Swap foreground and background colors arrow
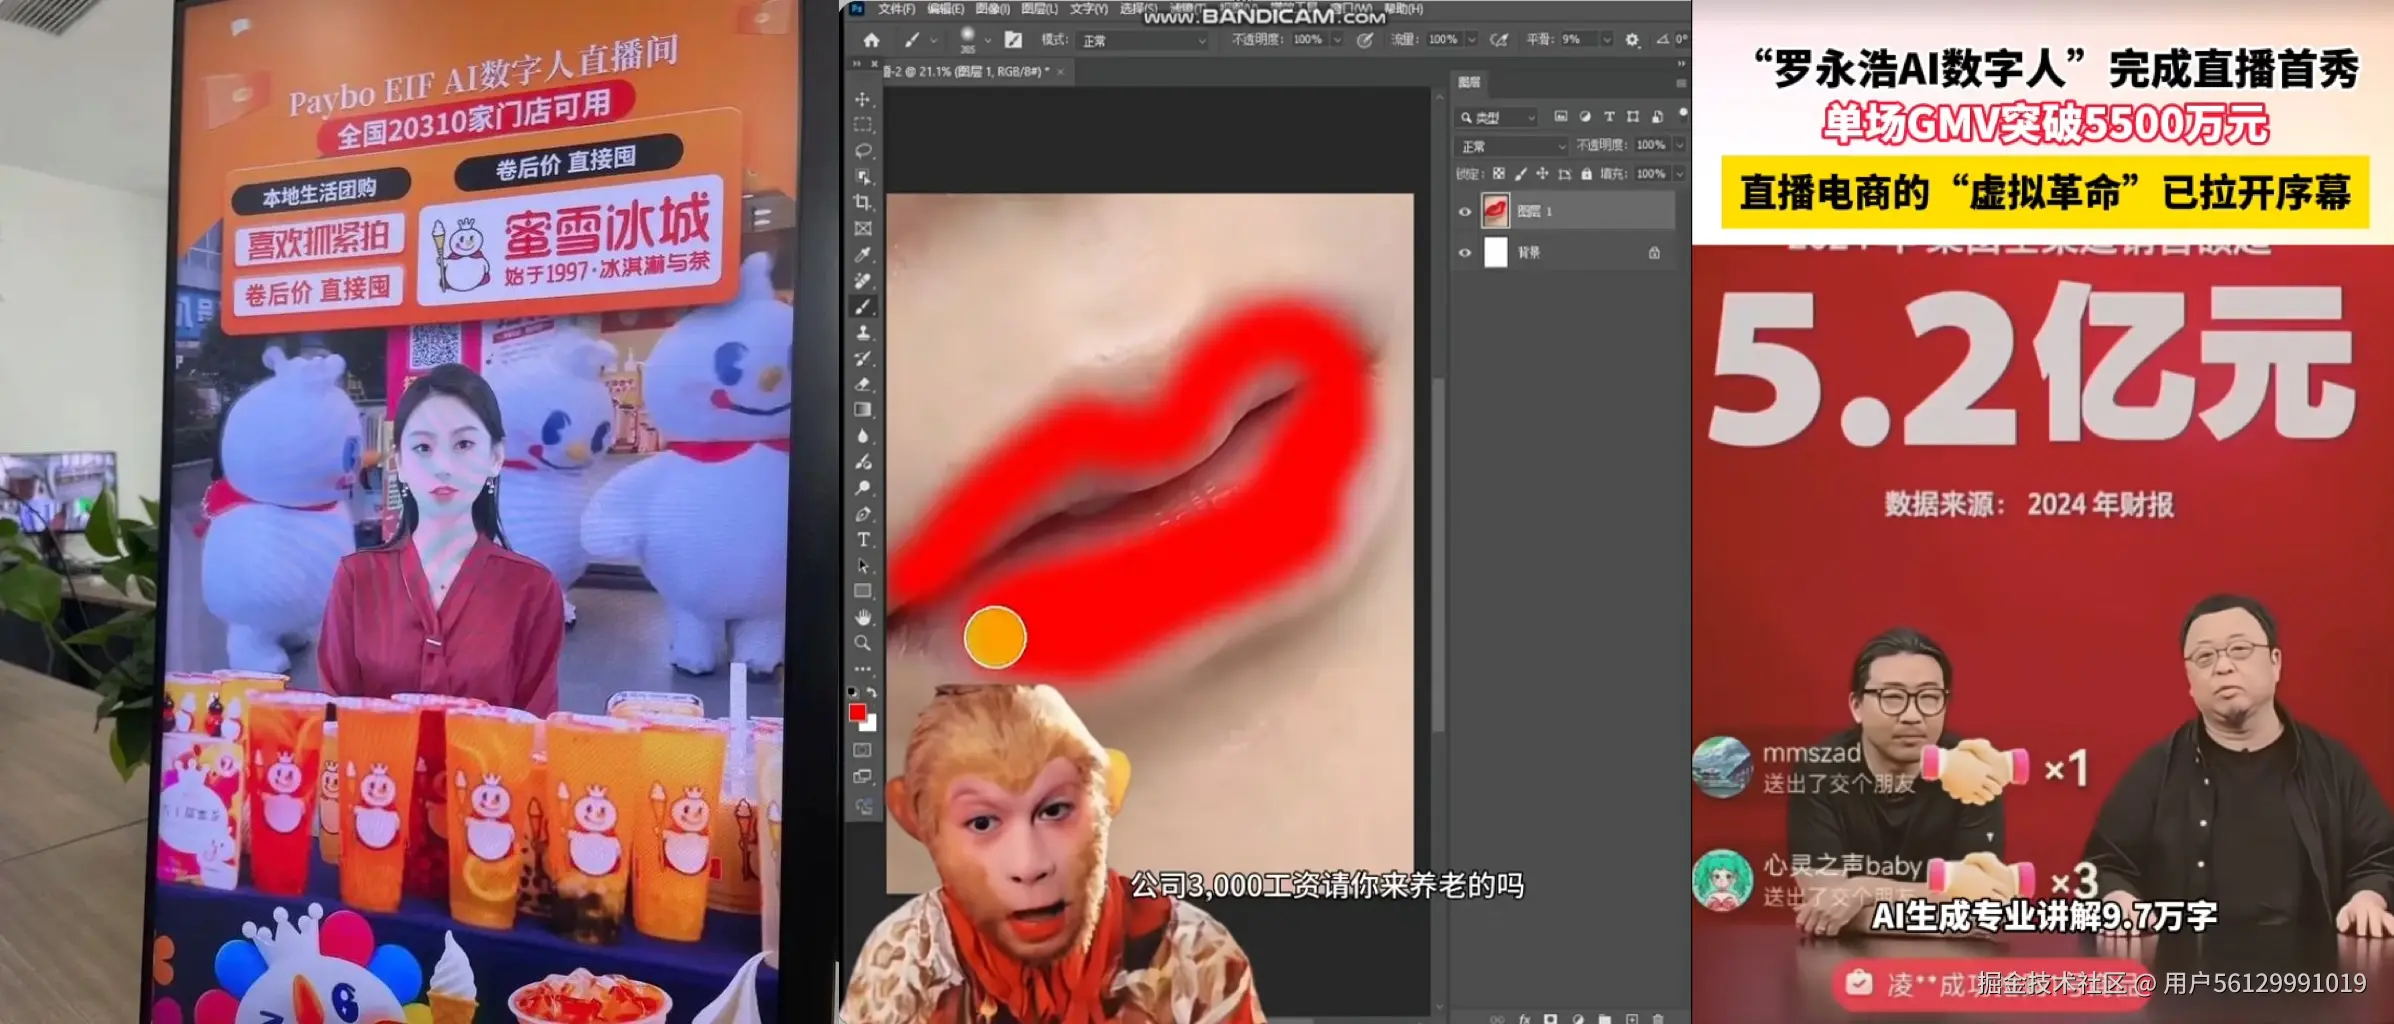Viewport: 2394px width, 1024px height. click(871, 692)
